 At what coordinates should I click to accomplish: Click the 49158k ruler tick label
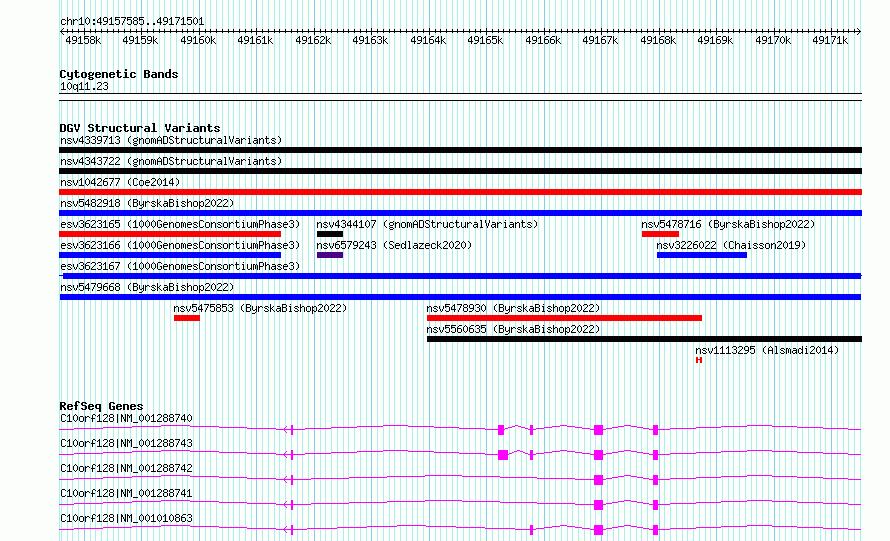[x=83, y=40]
